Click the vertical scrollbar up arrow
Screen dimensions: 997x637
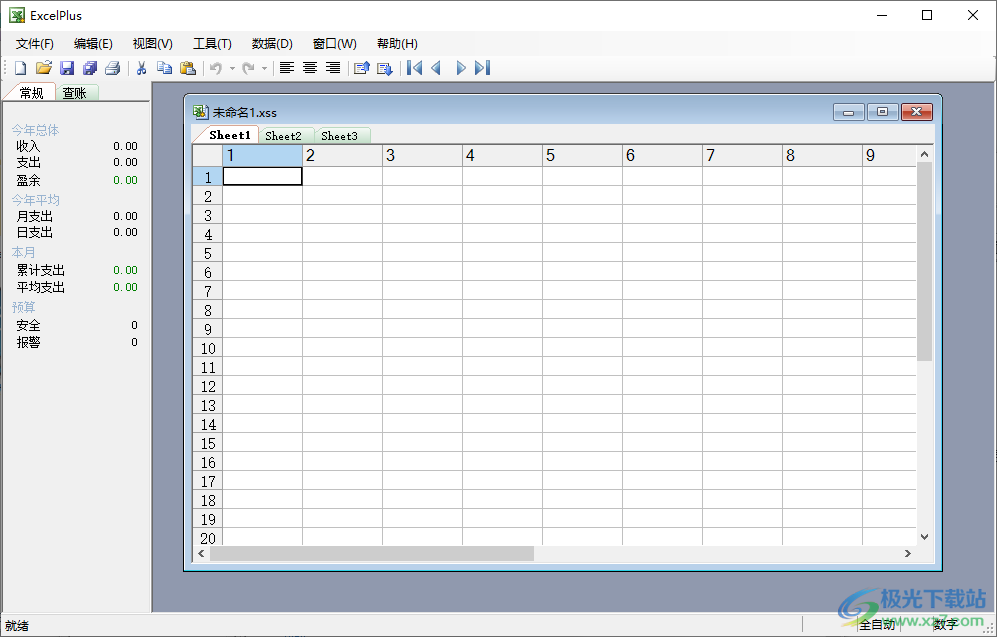pyautogui.click(x=925, y=154)
